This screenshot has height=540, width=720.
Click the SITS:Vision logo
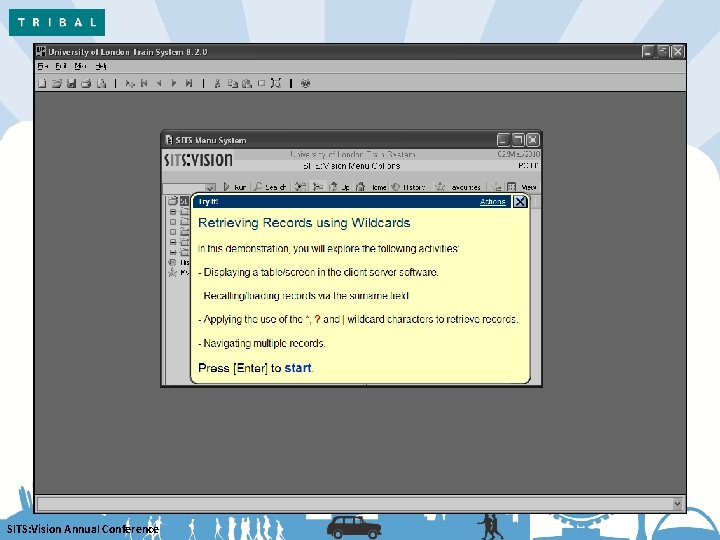pos(198,159)
